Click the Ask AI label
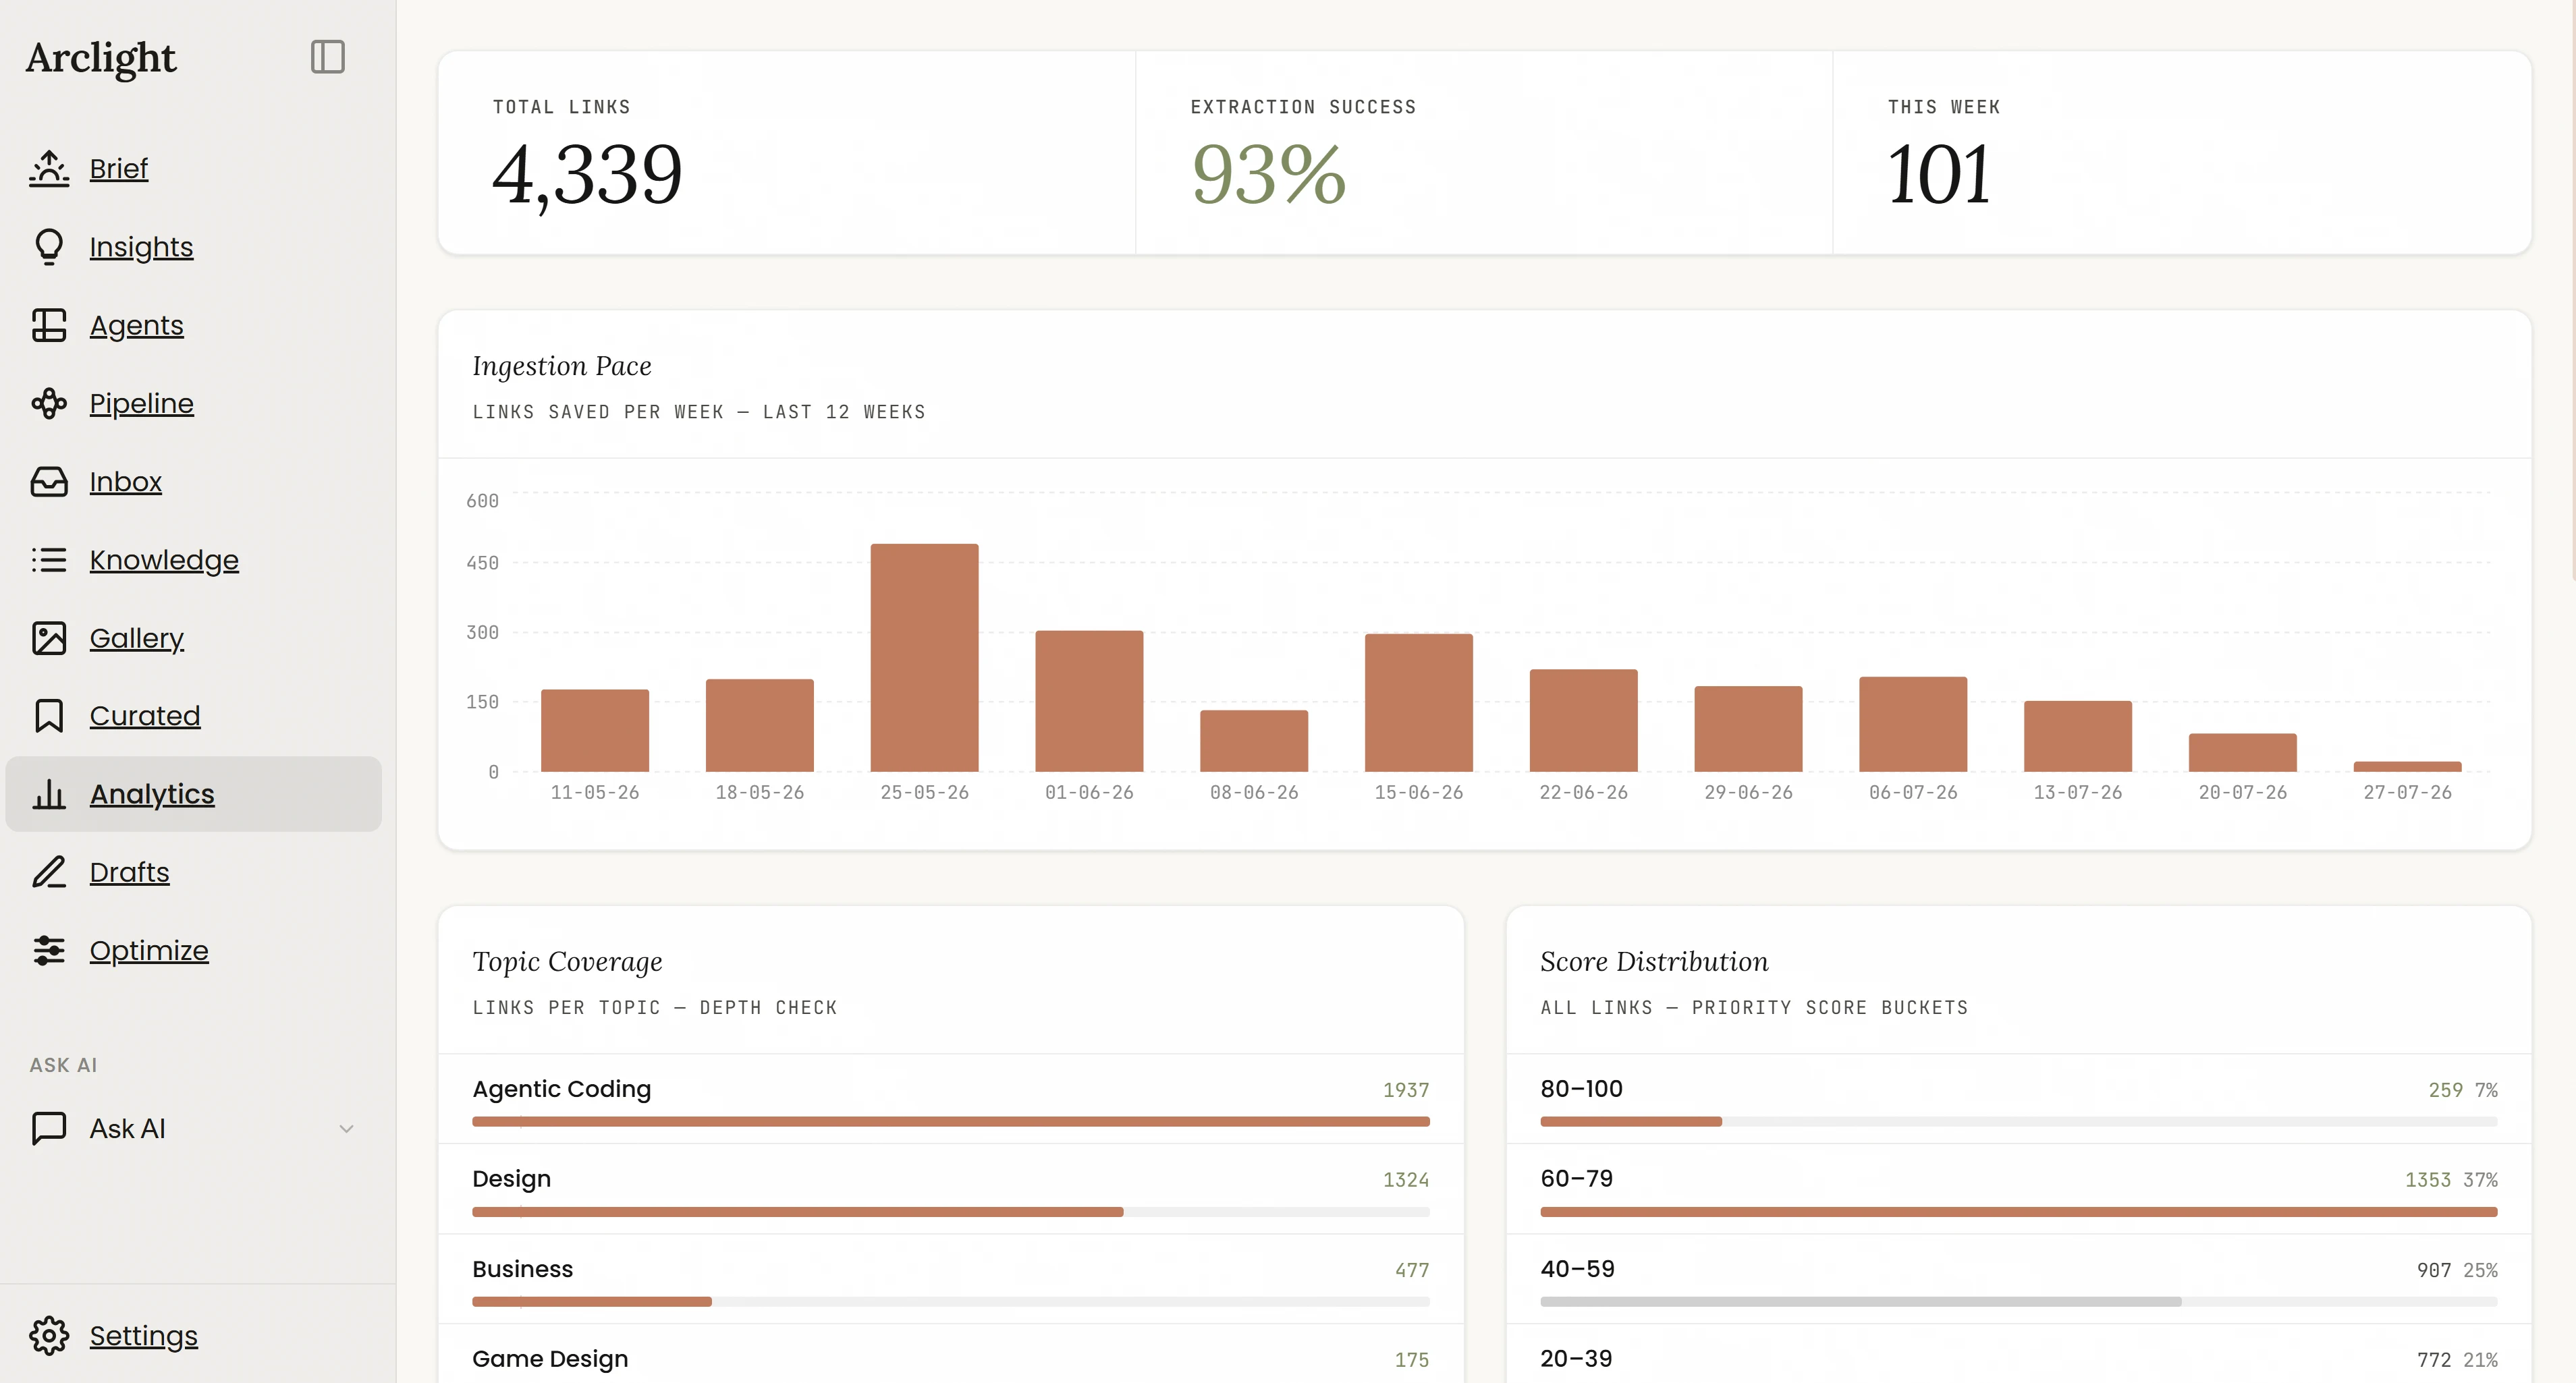The width and height of the screenshot is (2576, 1383). (128, 1128)
